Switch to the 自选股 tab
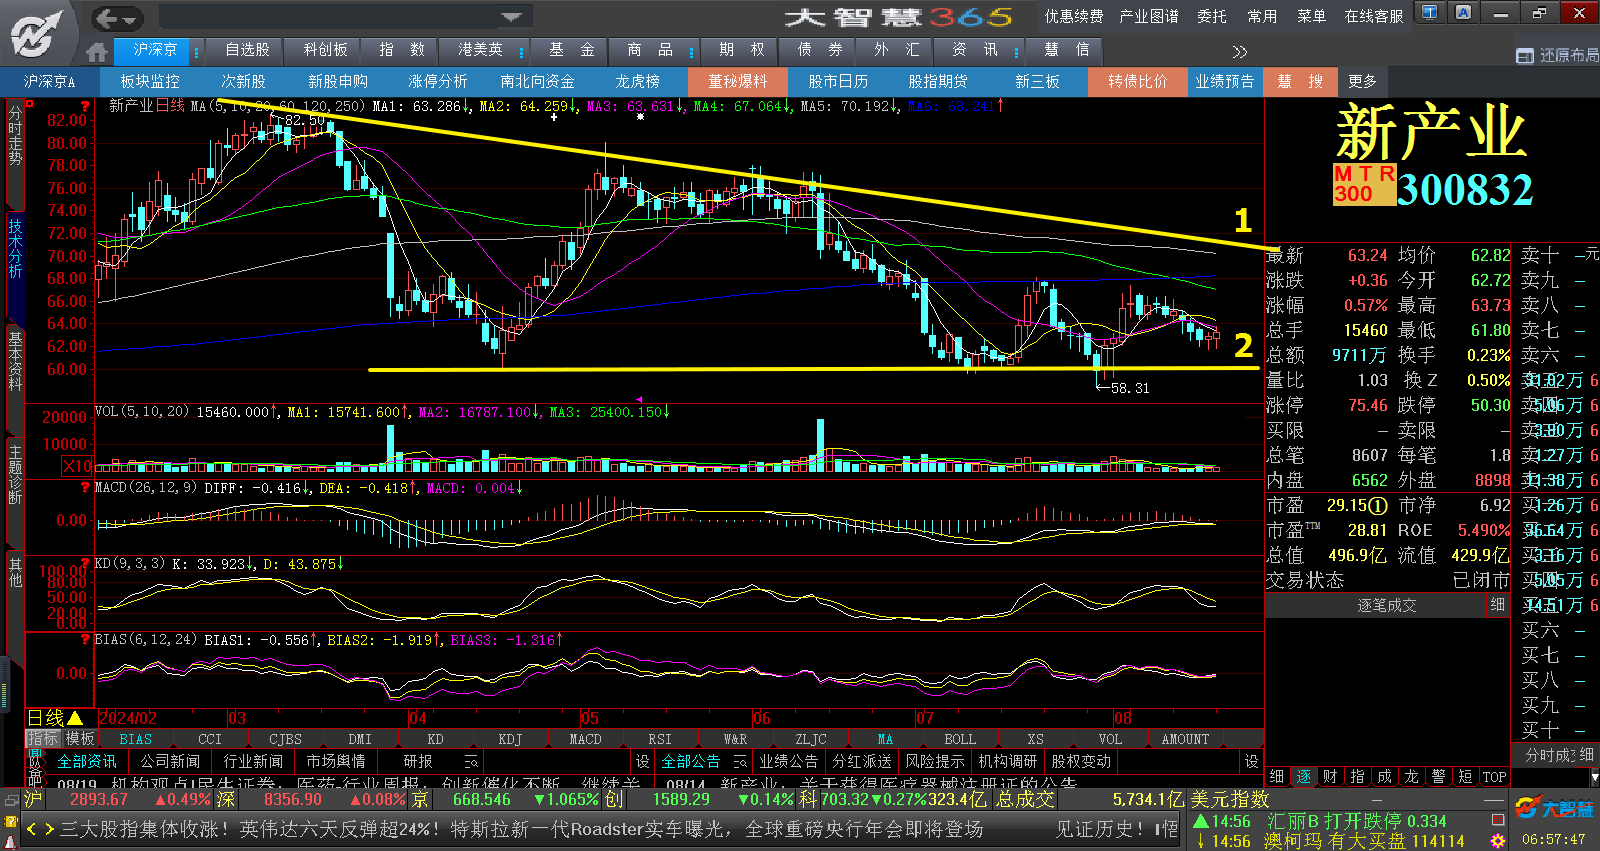Viewport: 1600px width, 851px height. click(x=247, y=50)
